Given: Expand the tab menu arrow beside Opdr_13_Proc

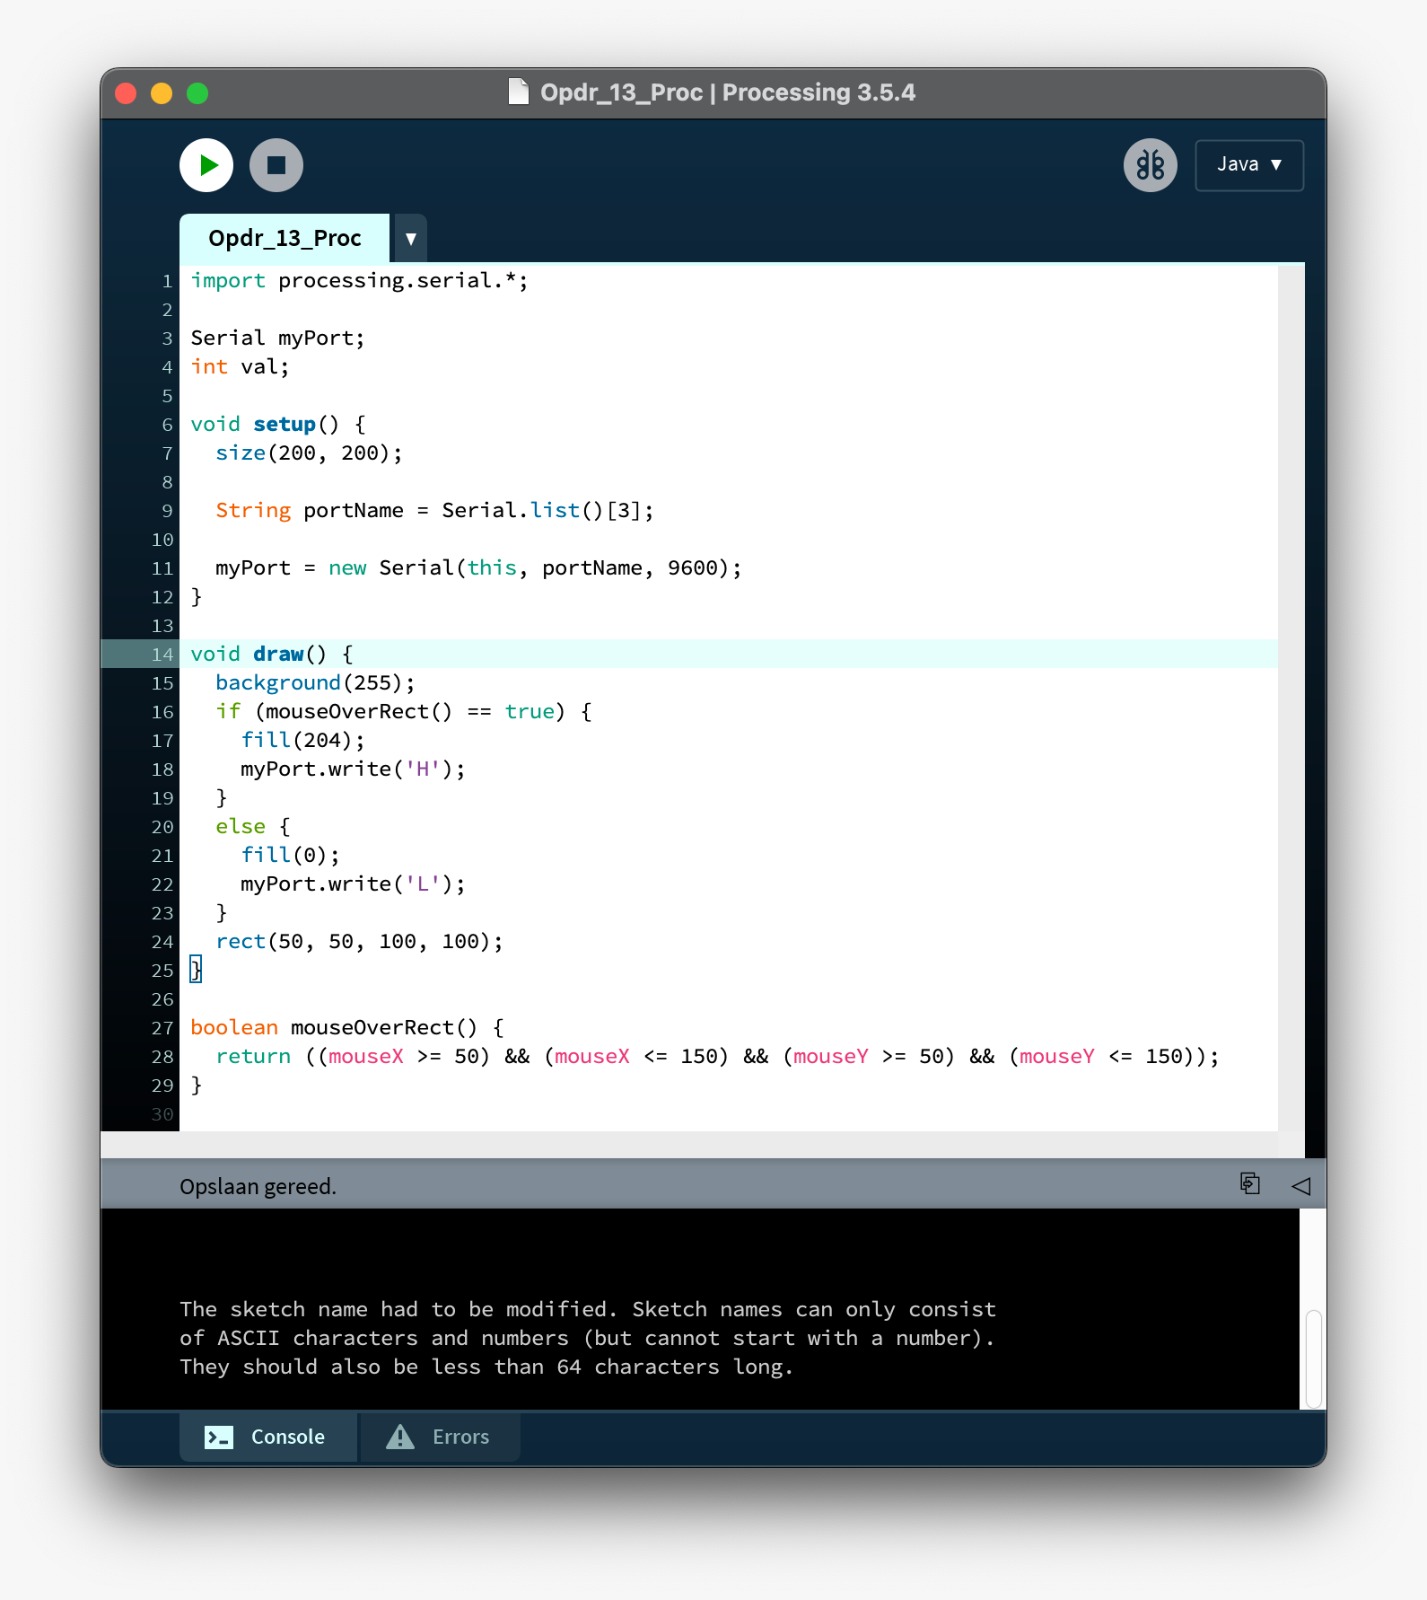Looking at the screenshot, I should 410,239.
